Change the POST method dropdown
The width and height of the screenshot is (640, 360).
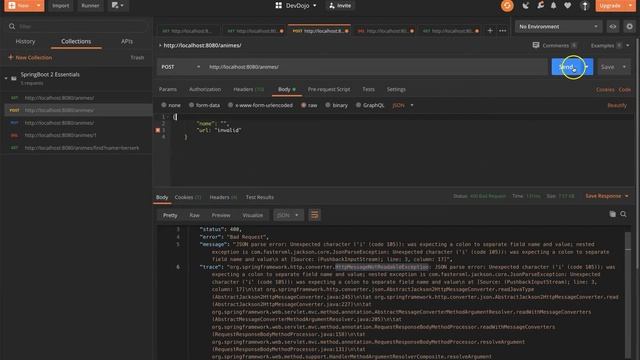tap(180, 67)
